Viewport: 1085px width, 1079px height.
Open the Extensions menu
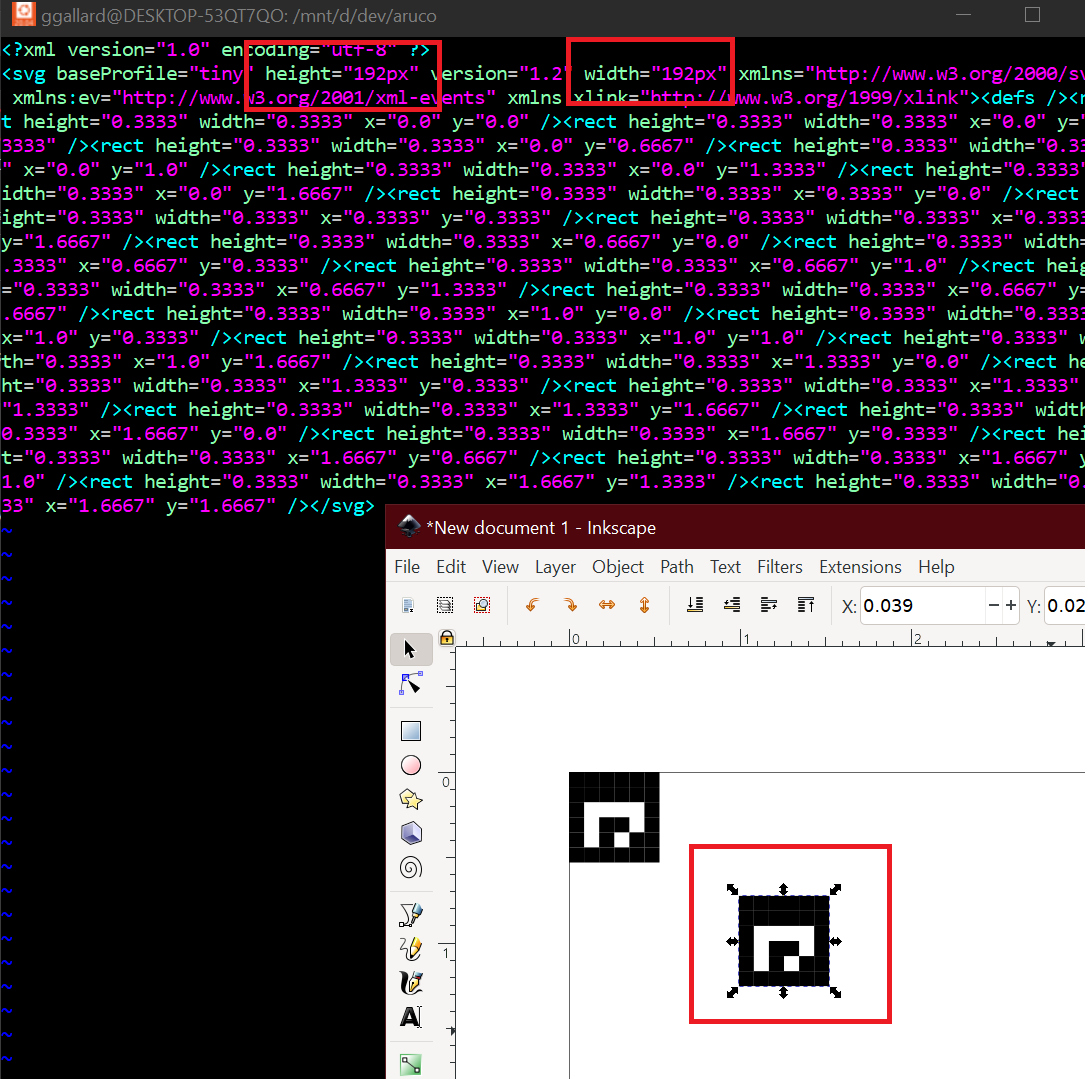(859, 567)
